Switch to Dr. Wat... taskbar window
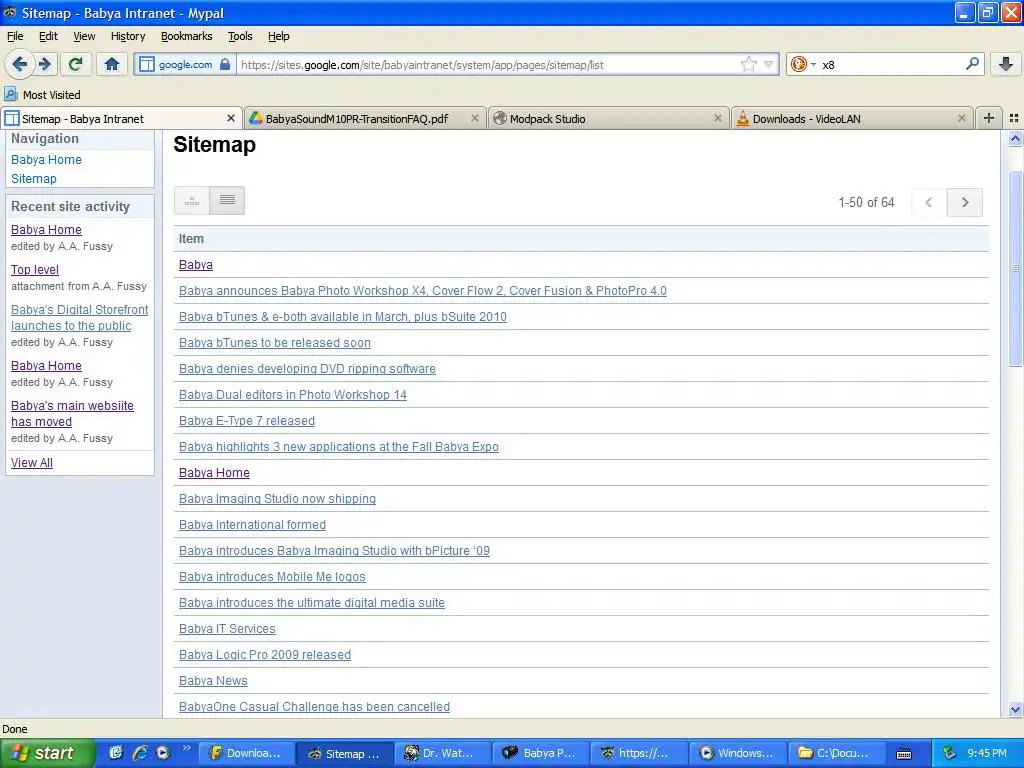 click(442, 753)
